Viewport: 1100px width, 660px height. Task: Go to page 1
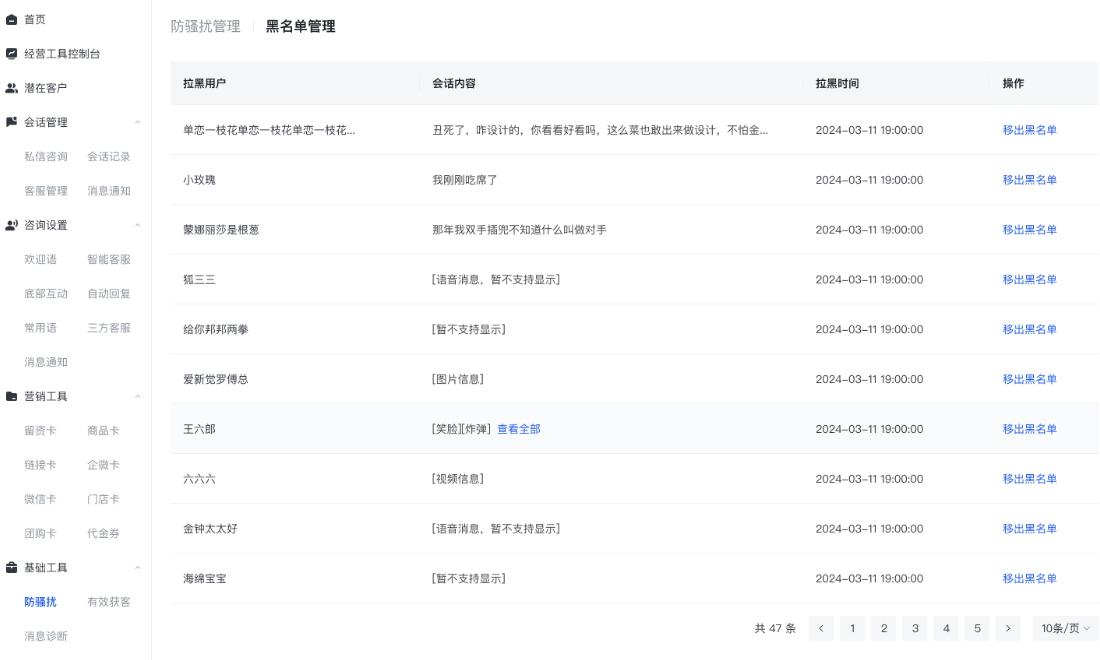tap(852, 628)
